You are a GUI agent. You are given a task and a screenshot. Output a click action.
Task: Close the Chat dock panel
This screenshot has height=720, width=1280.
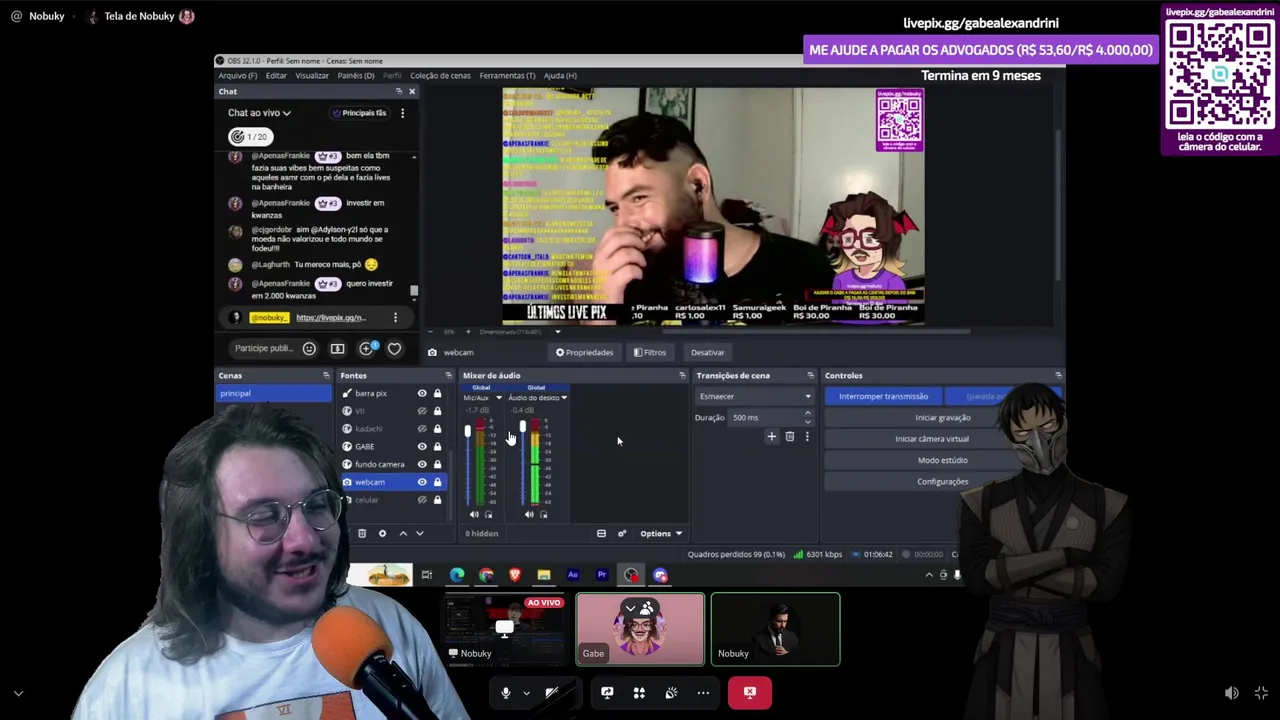(x=411, y=91)
